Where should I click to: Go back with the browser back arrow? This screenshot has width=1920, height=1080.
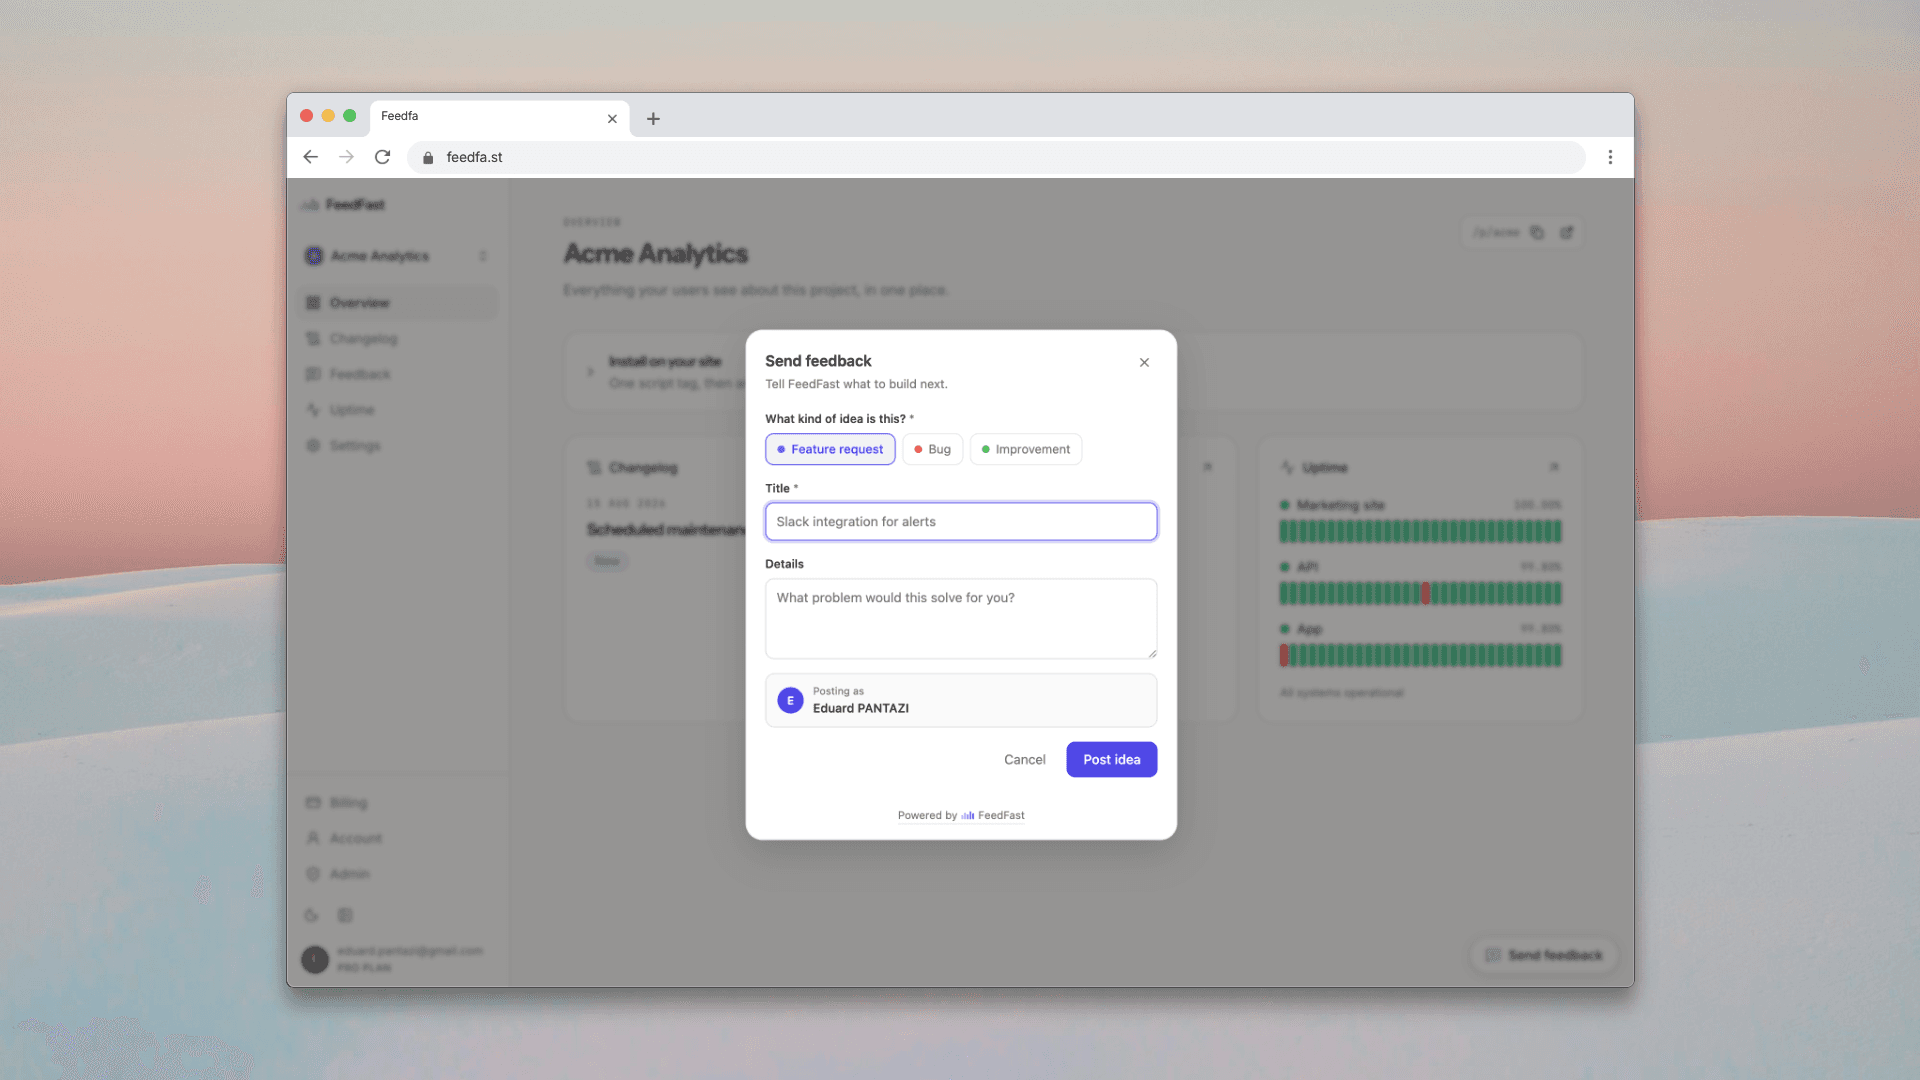[311, 157]
